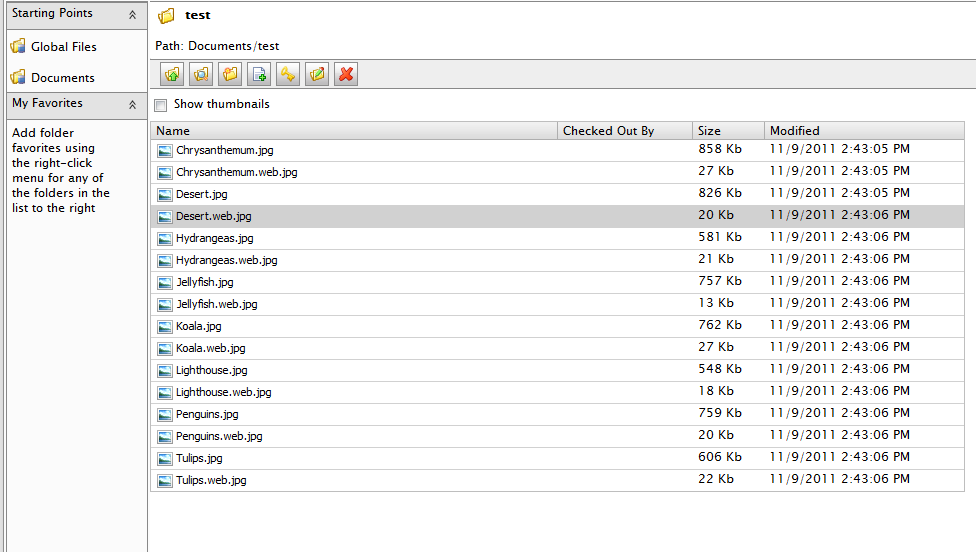Click the new folder toolbar icon

230,74
